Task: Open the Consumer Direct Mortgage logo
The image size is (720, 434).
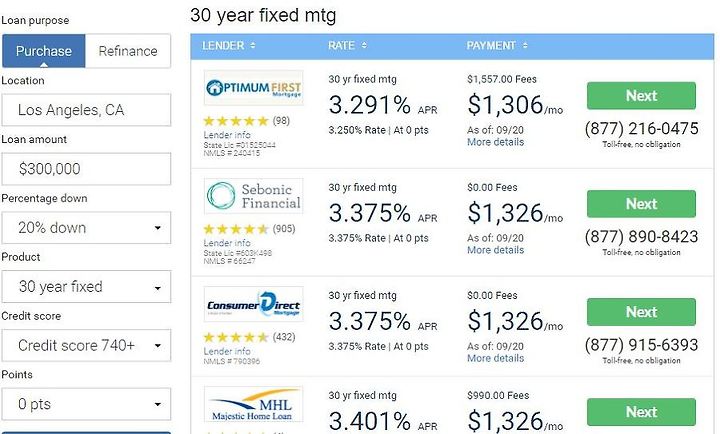Action: 253,304
